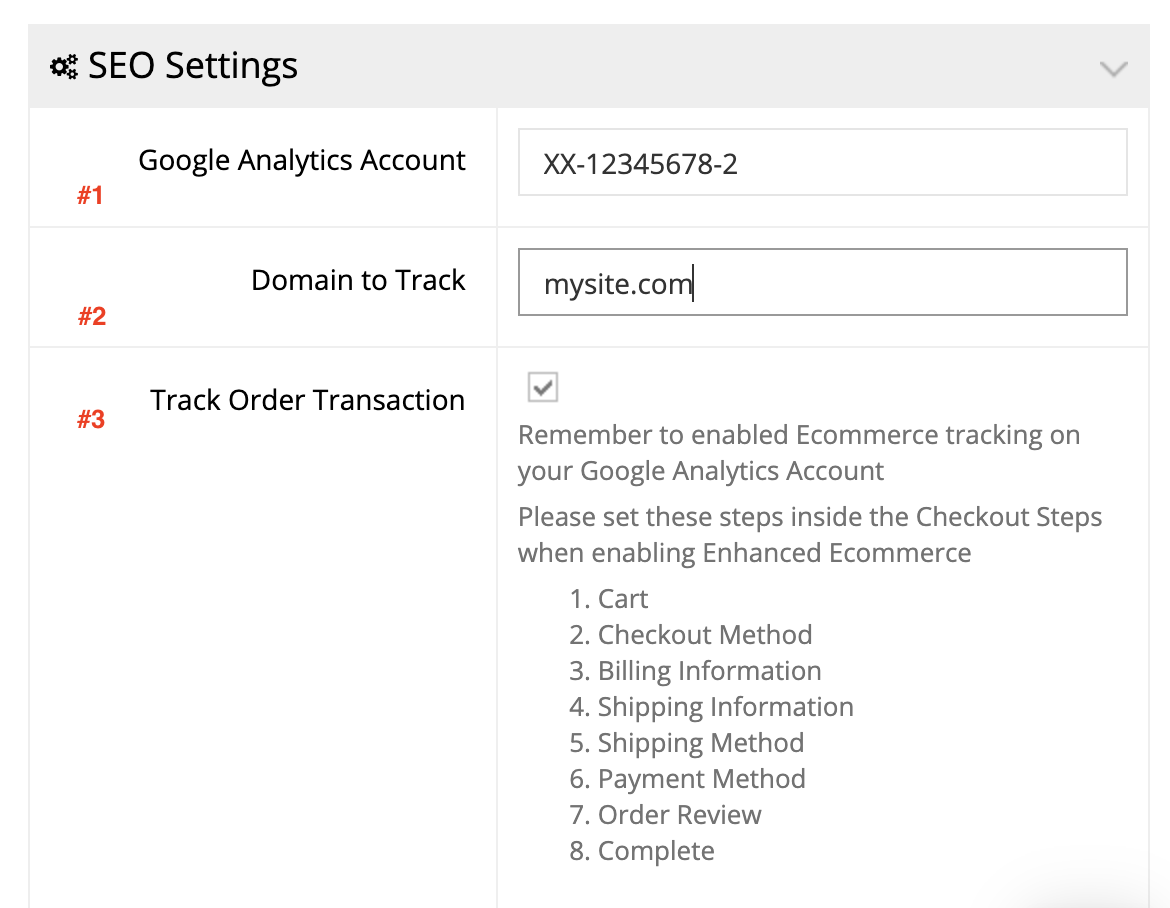Click the Ecommerce tracking reminder text
The height and width of the screenshot is (908, 1170).
pos(798,452)
